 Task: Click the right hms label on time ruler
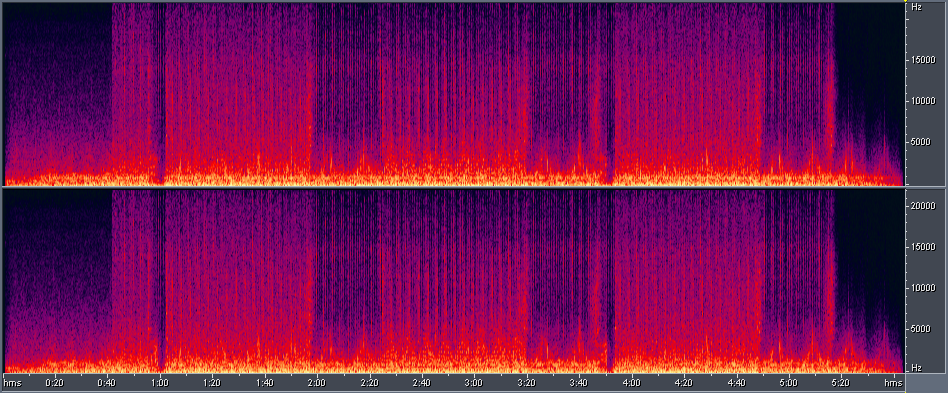pyautogui.click(x=893, y=383)
